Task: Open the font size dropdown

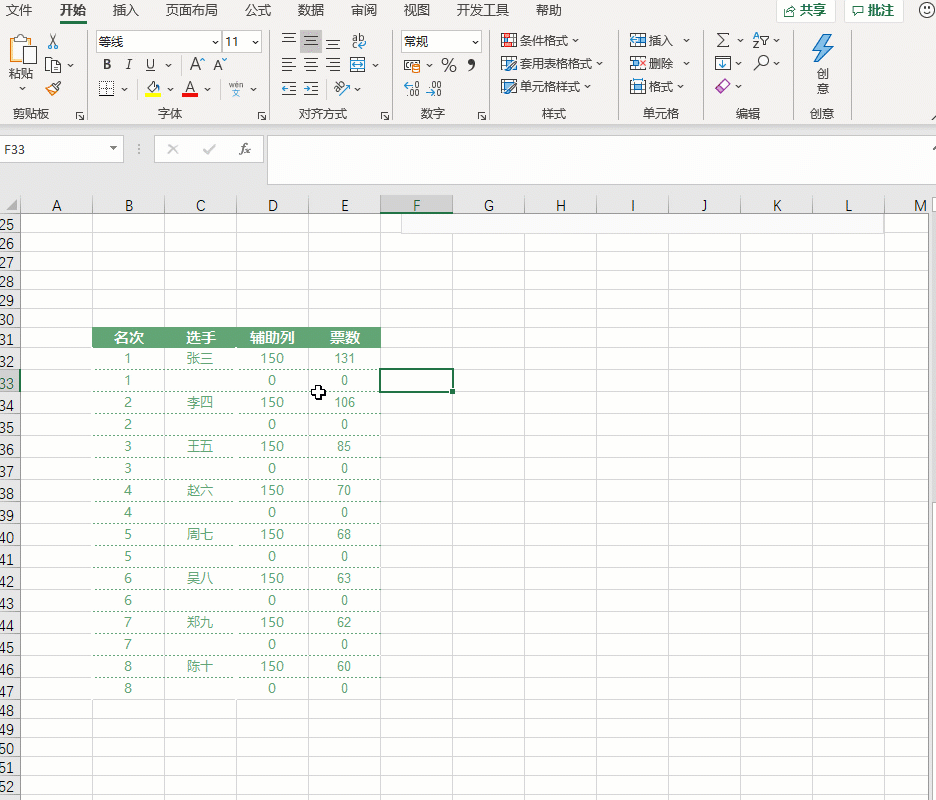Action: 255,42
